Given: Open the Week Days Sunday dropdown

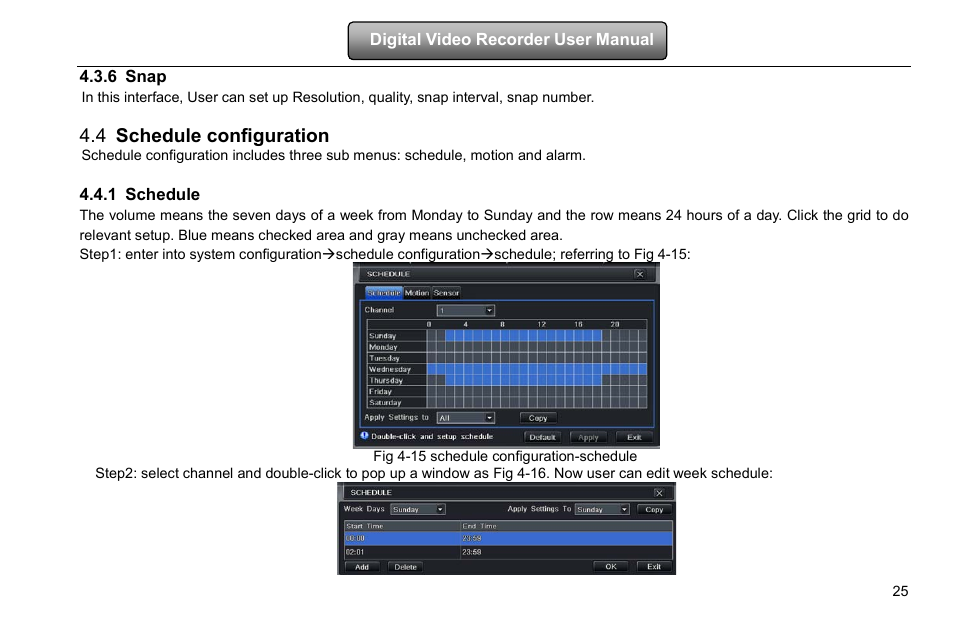Looking at the screenshot, I should pos(418,509).
